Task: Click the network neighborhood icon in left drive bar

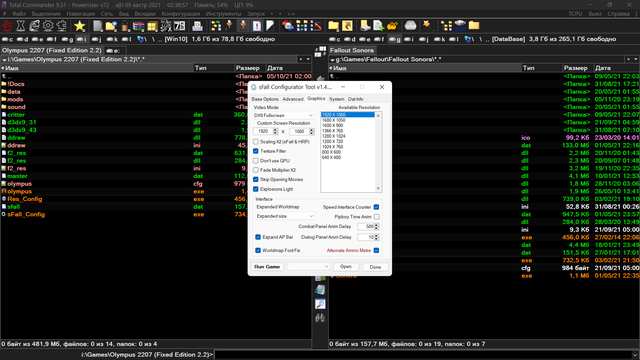Action: coord(142,39)
